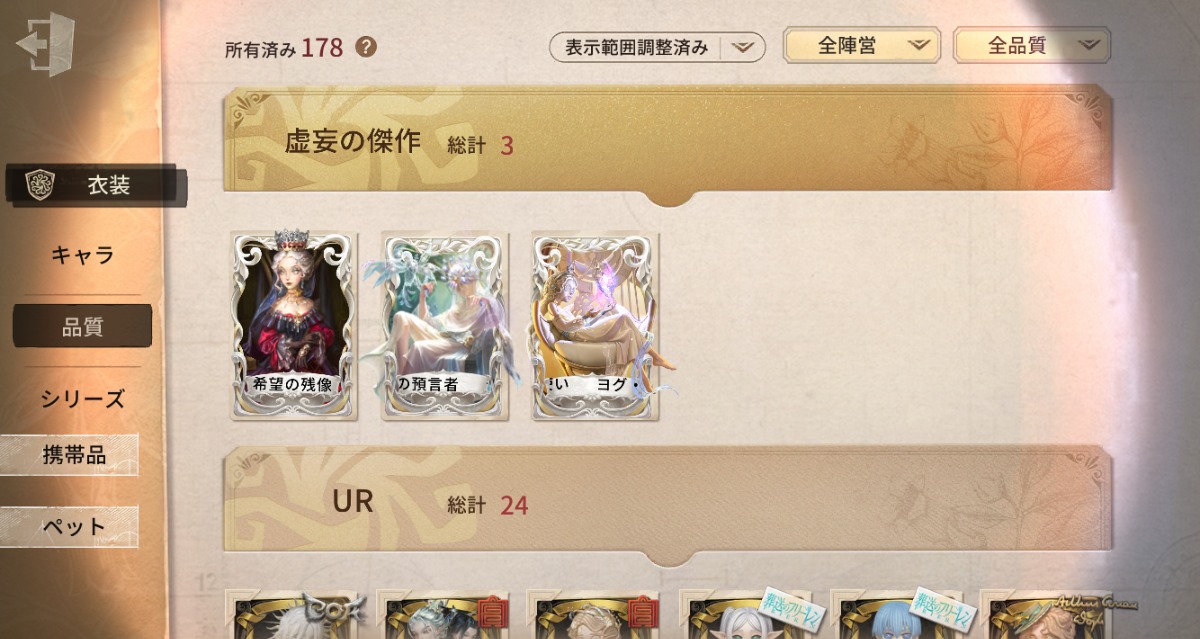1200x639 pixels.
Task: Select the first UR costume with COA badge
Action: pyautogui.click(x=294, y=614)
